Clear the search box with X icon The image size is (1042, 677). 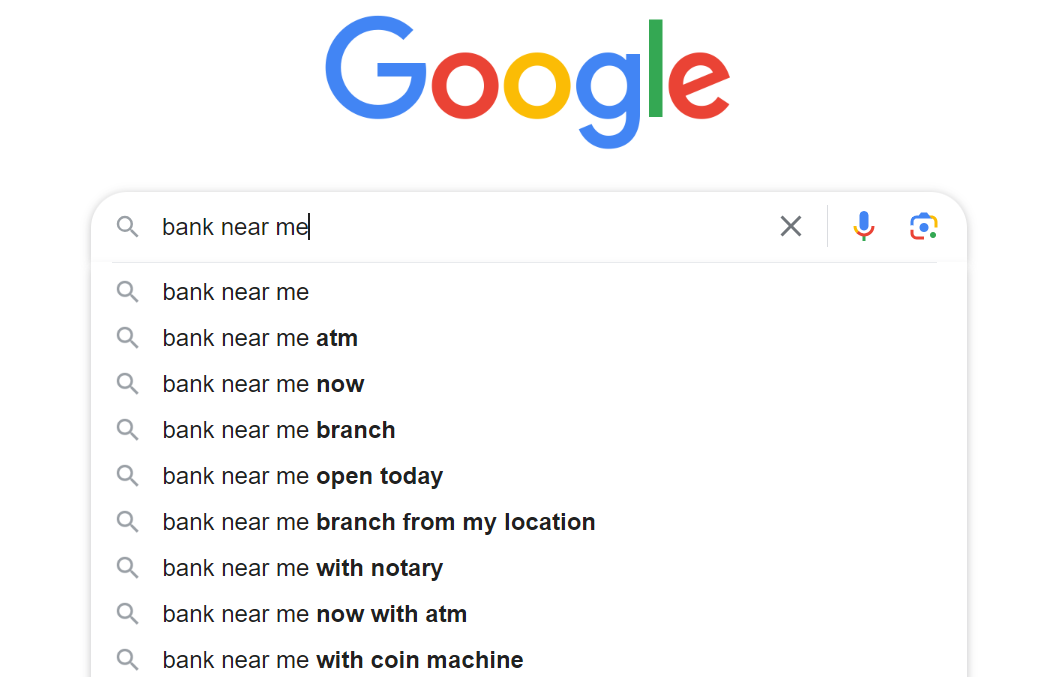click(791, 227)
